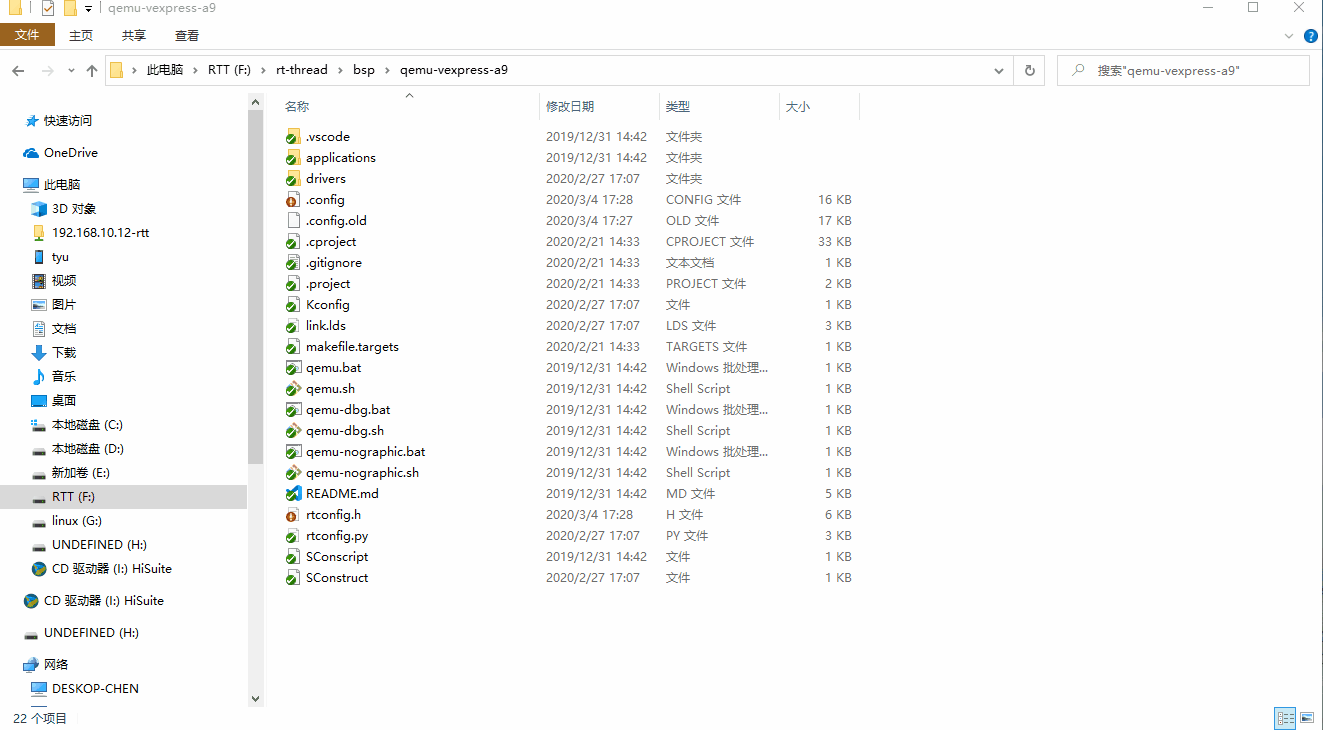The height and width of the screenshot is (730, 1323).
Task: Switch to details view in status bar
Action: 1286,718
